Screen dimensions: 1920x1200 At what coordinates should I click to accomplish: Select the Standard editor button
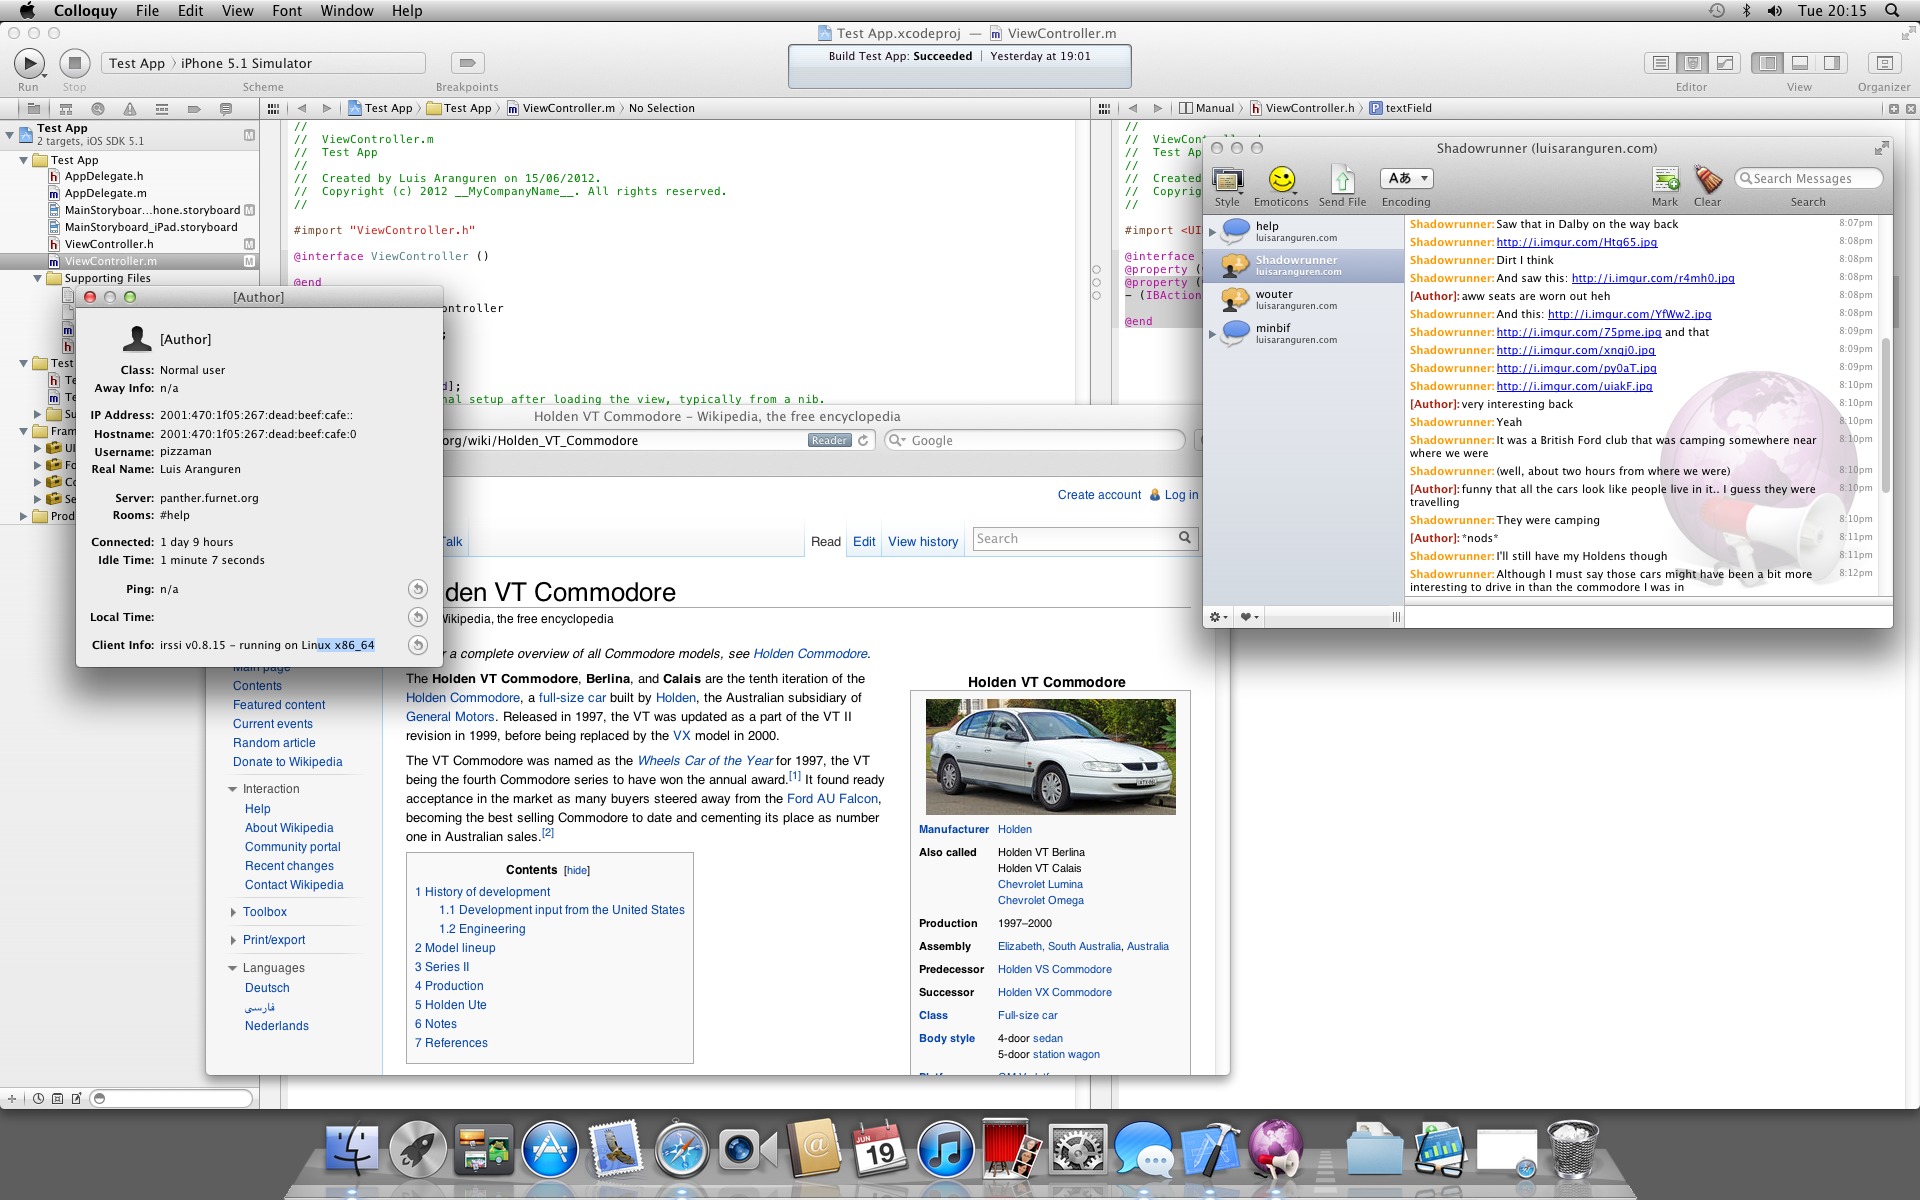tap(1661, 63)
